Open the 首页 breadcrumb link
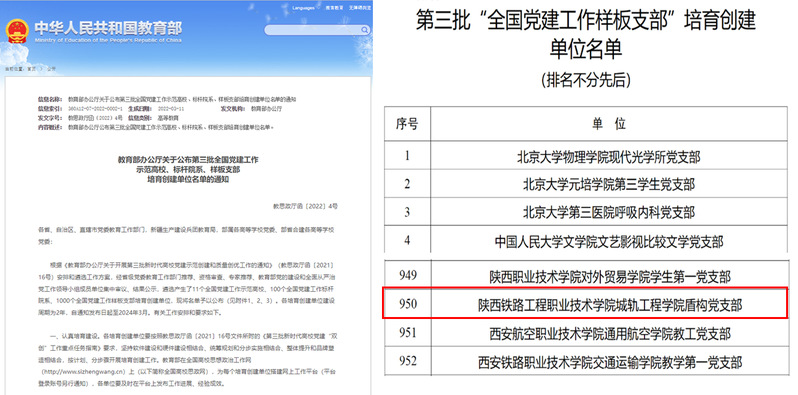The width and height of the screenshot is (798, 395). tap(32, 68)
